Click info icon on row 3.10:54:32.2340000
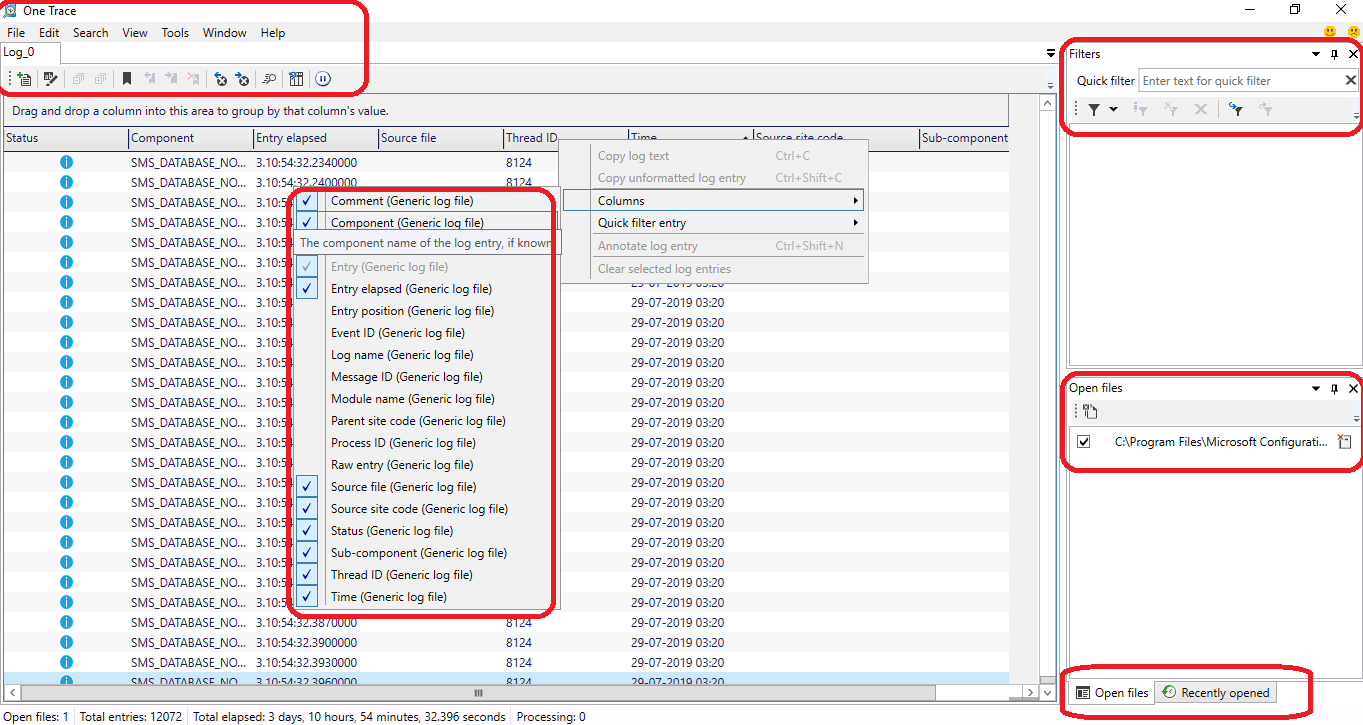This screenshot has width=1363, height=725. [66, 162]
